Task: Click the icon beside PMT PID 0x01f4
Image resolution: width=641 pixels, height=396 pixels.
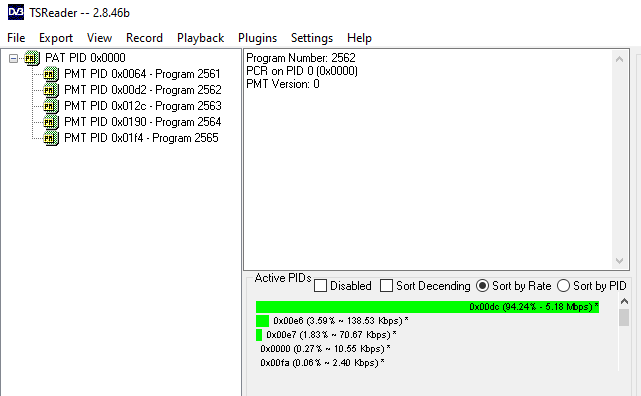Action: pos(51,138)
